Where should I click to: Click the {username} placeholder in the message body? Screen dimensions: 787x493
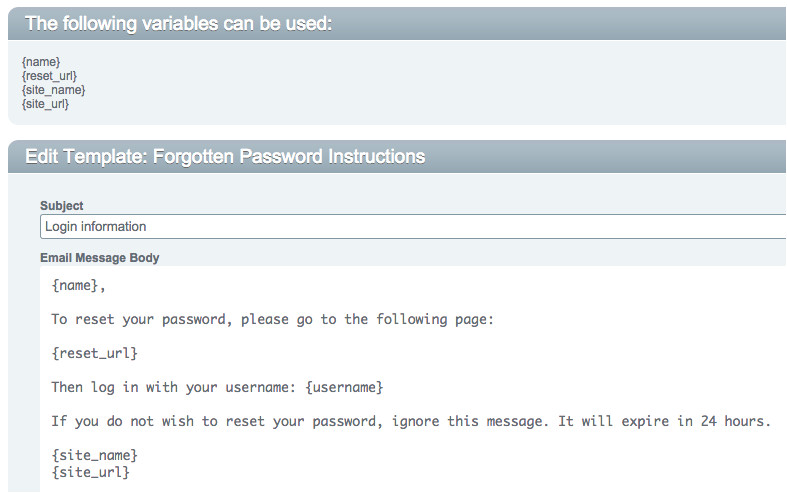[344, 387]
